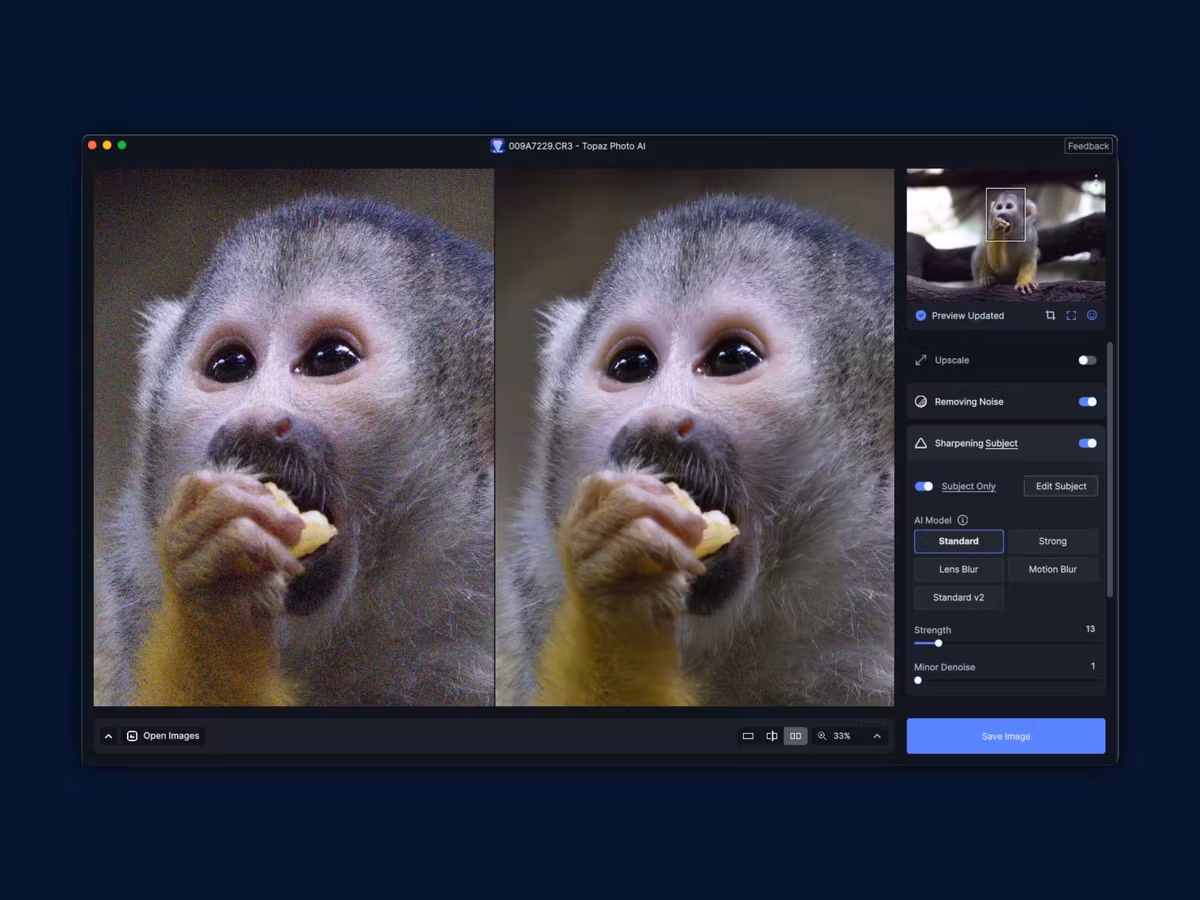Image resolution: width=1200 pixels, height=900 pixels.
Task: Choose the Motion Blur AI model
Action: click(x=1053, y=569)
